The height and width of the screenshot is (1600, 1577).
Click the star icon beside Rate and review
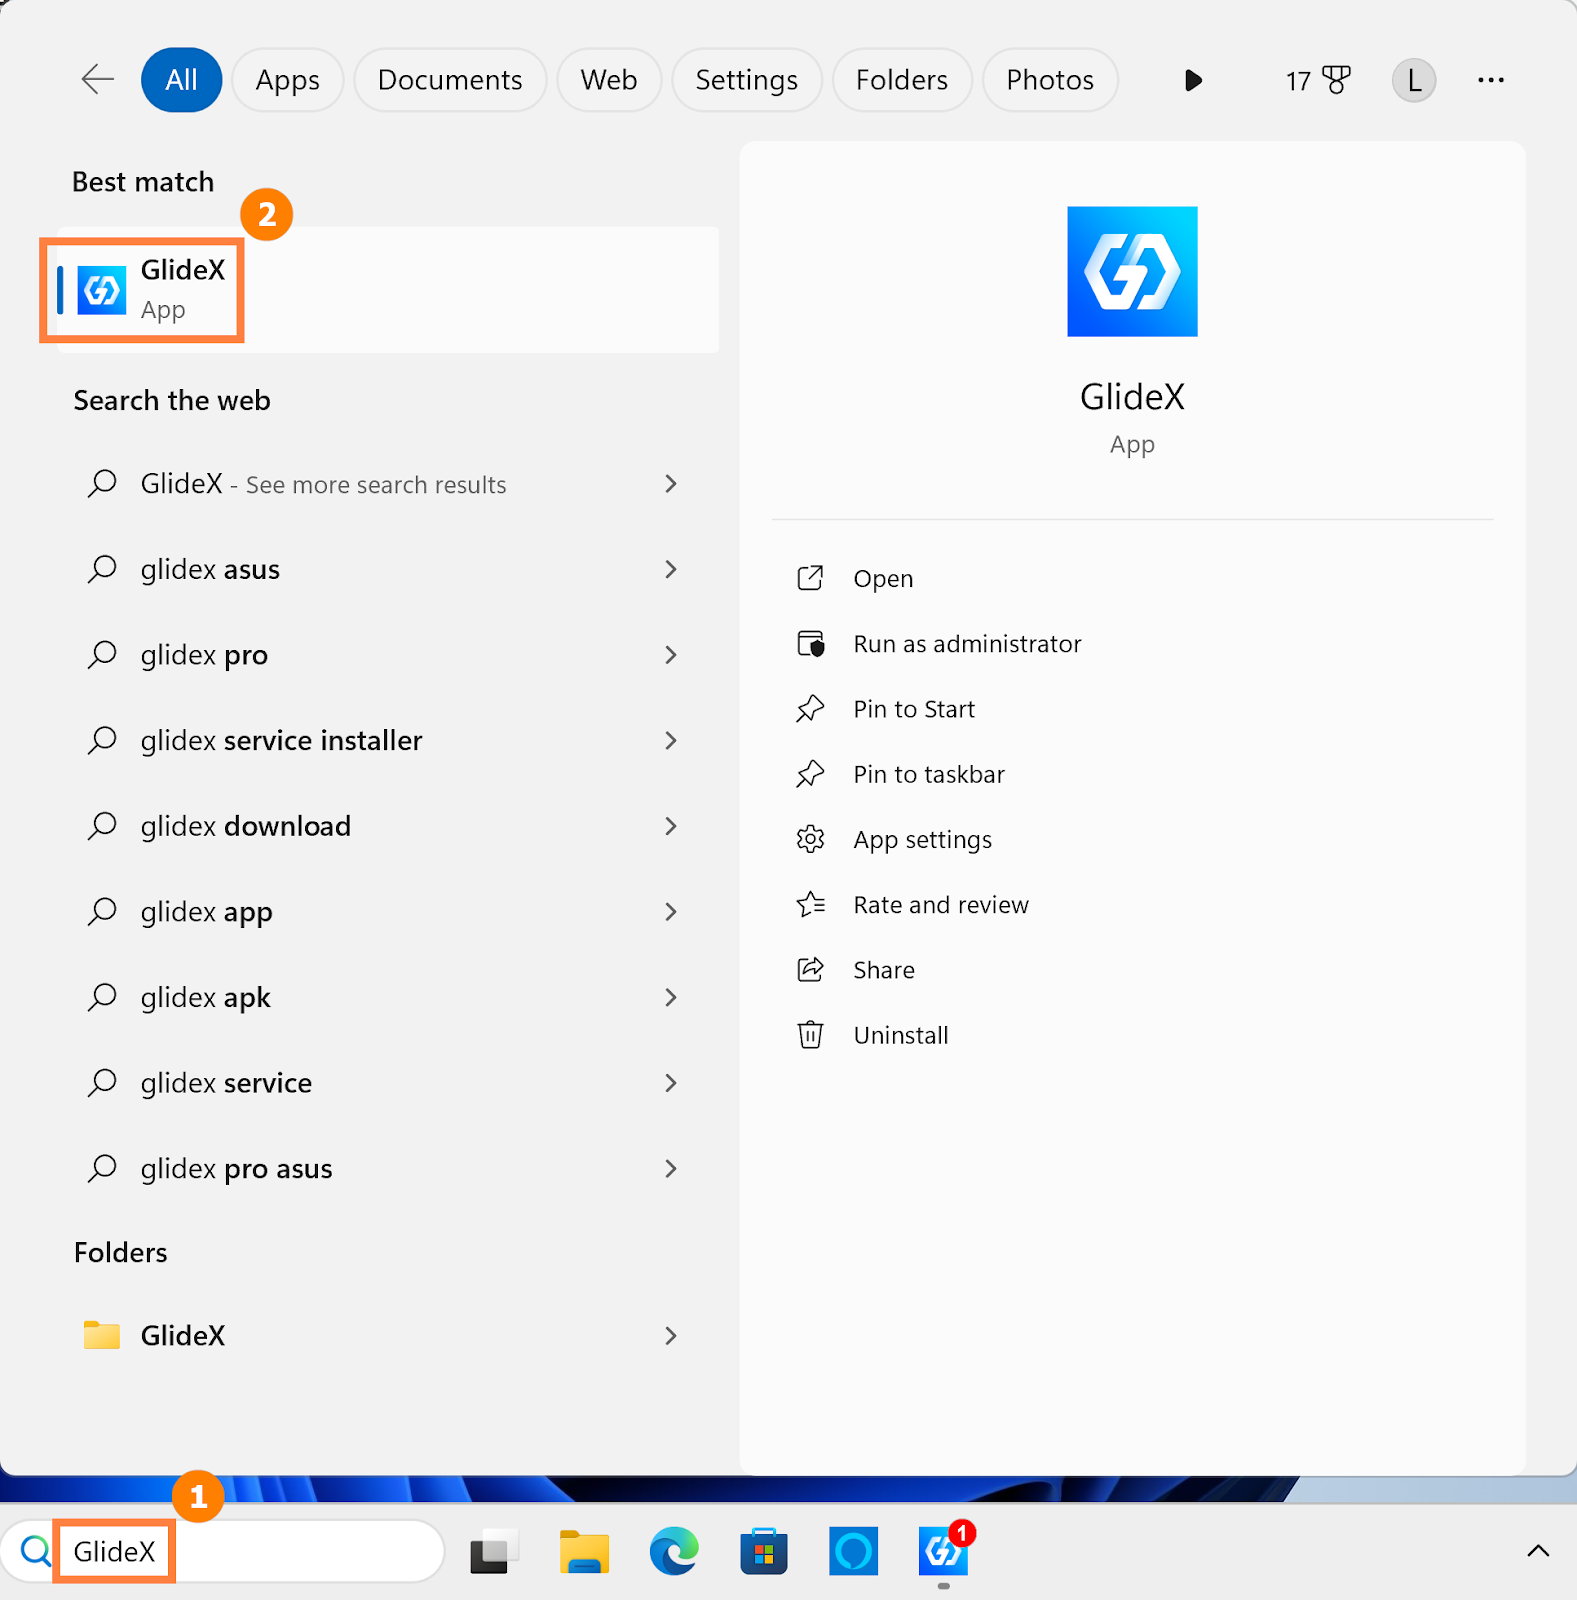click(x=811, y=904)
